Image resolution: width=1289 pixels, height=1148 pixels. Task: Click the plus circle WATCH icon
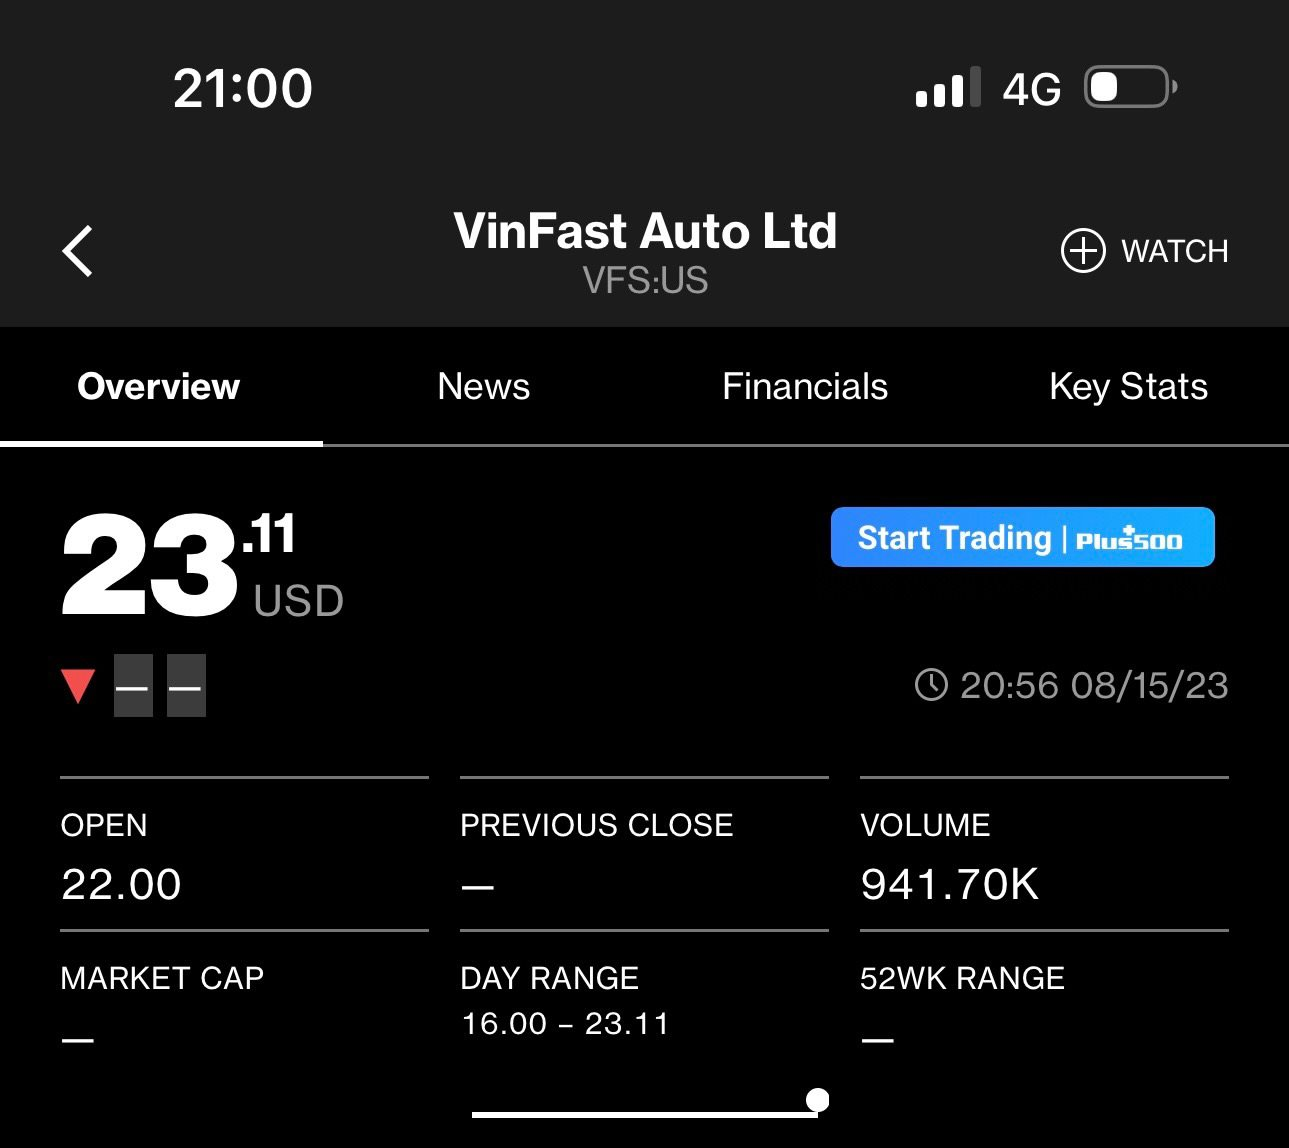coord(1082,251)
